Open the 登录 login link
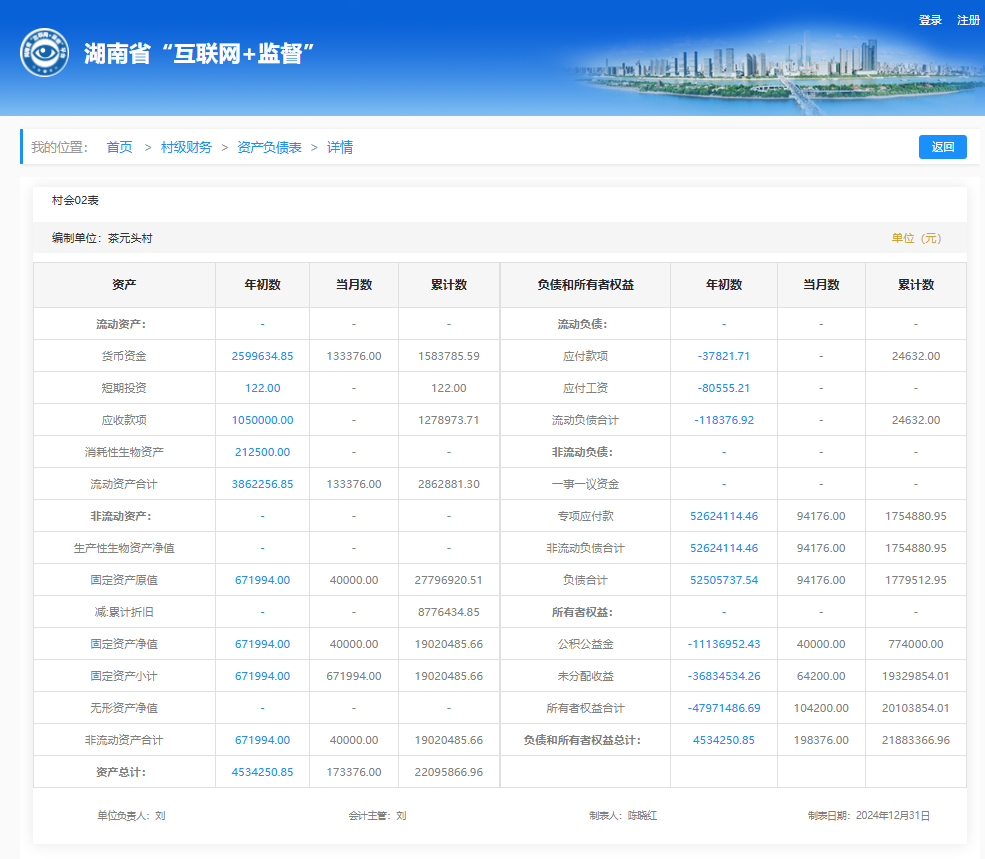 coord(930,20)
